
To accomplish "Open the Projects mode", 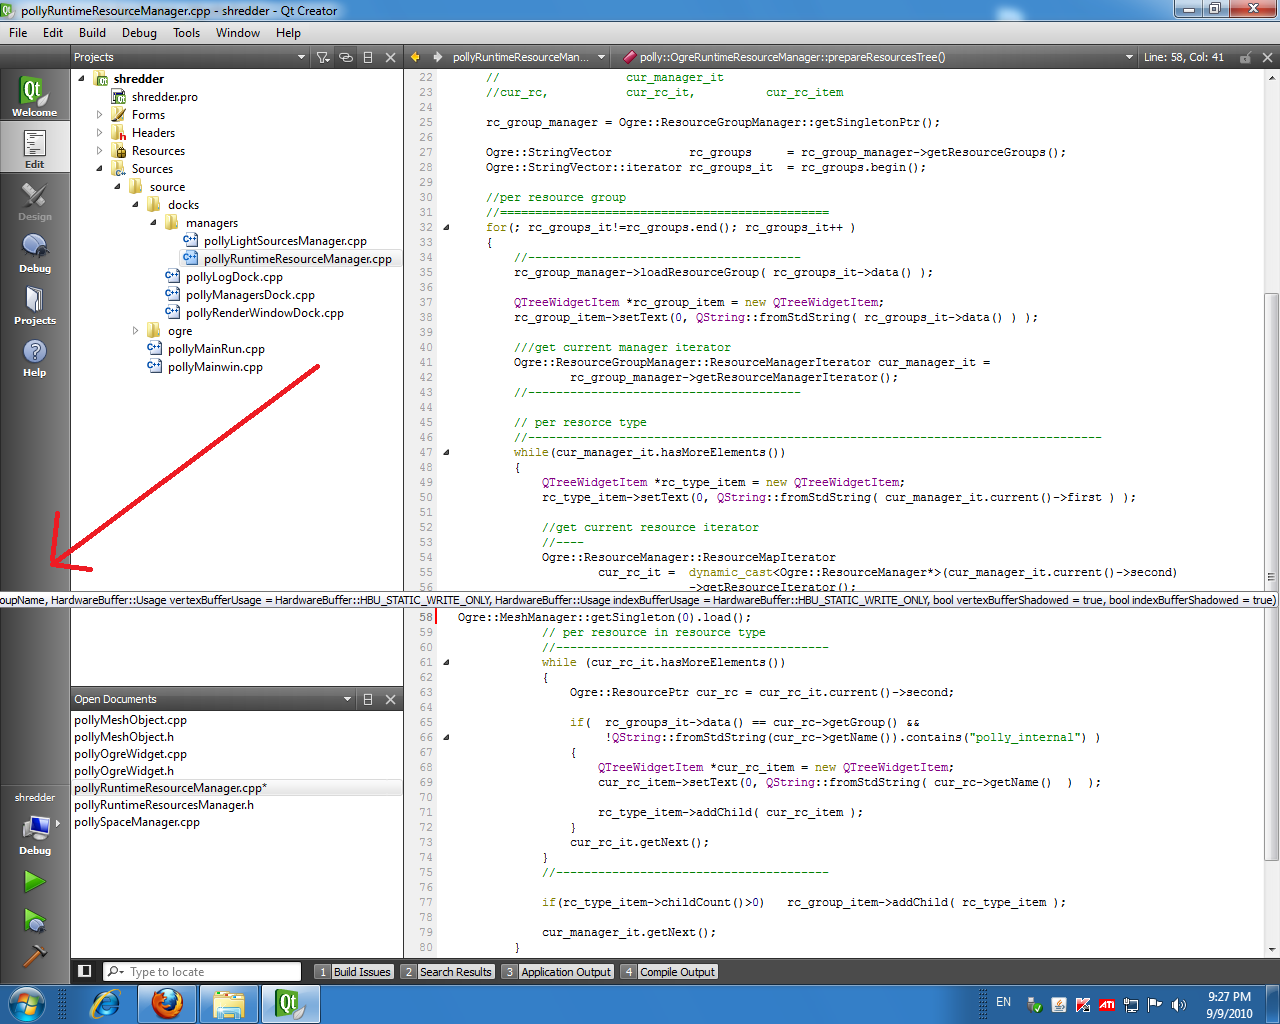I will [x=34, y=304].
